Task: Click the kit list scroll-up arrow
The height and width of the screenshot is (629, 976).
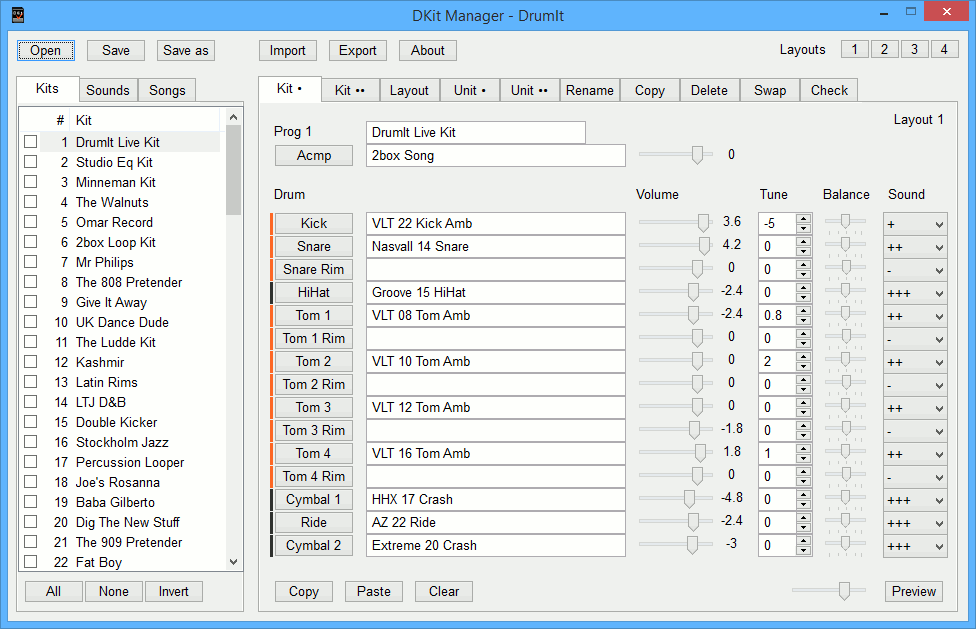Action: [233, 117]
